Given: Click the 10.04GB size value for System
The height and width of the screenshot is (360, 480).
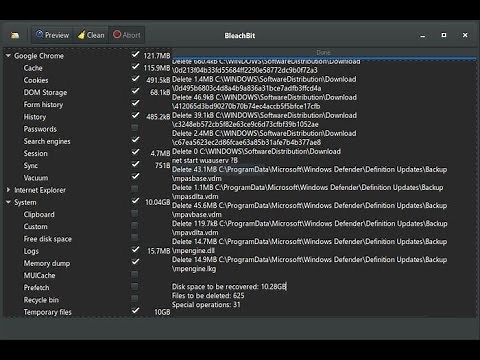Looking at the screenshot, I should pos(158,202).
